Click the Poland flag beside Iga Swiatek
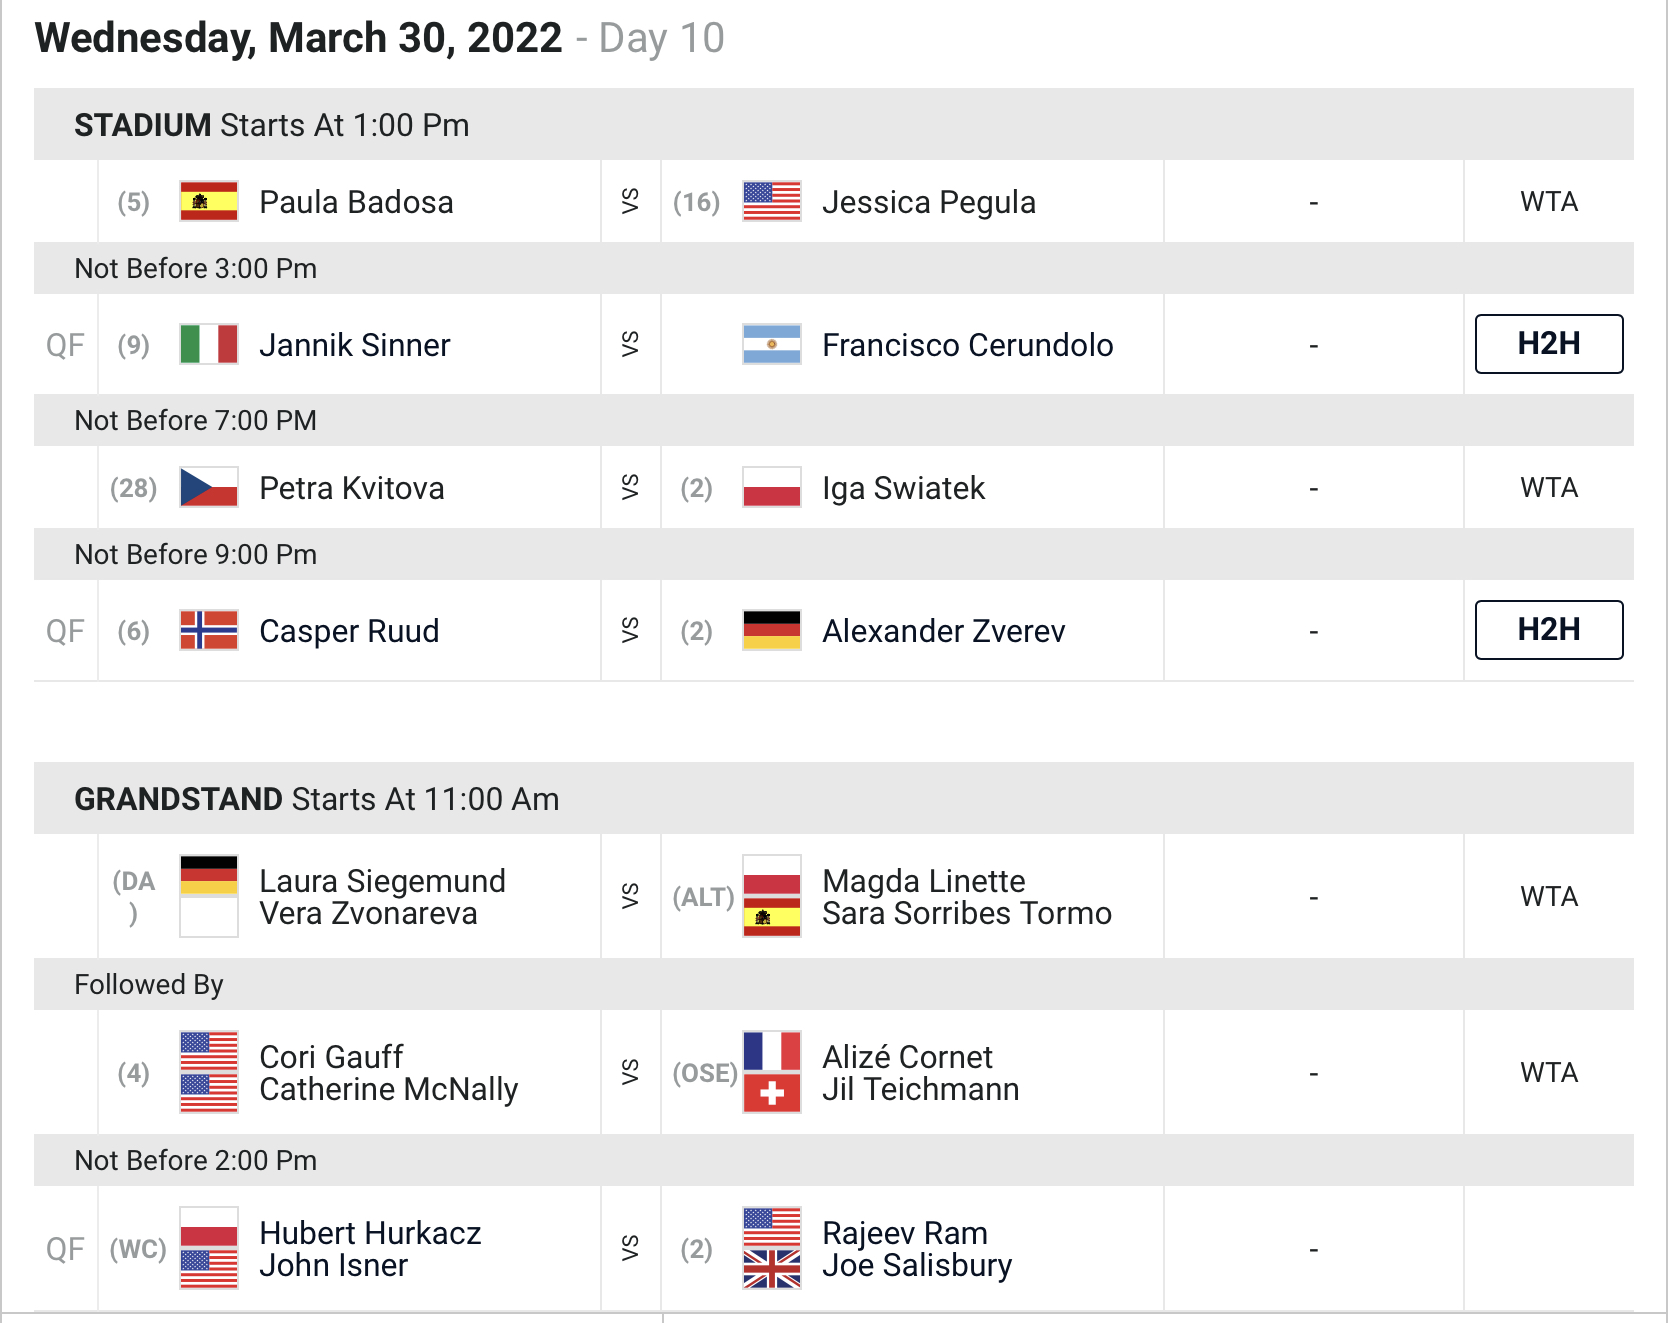The width and height of the screenshot is (1668, 1323). coord(772,487)
